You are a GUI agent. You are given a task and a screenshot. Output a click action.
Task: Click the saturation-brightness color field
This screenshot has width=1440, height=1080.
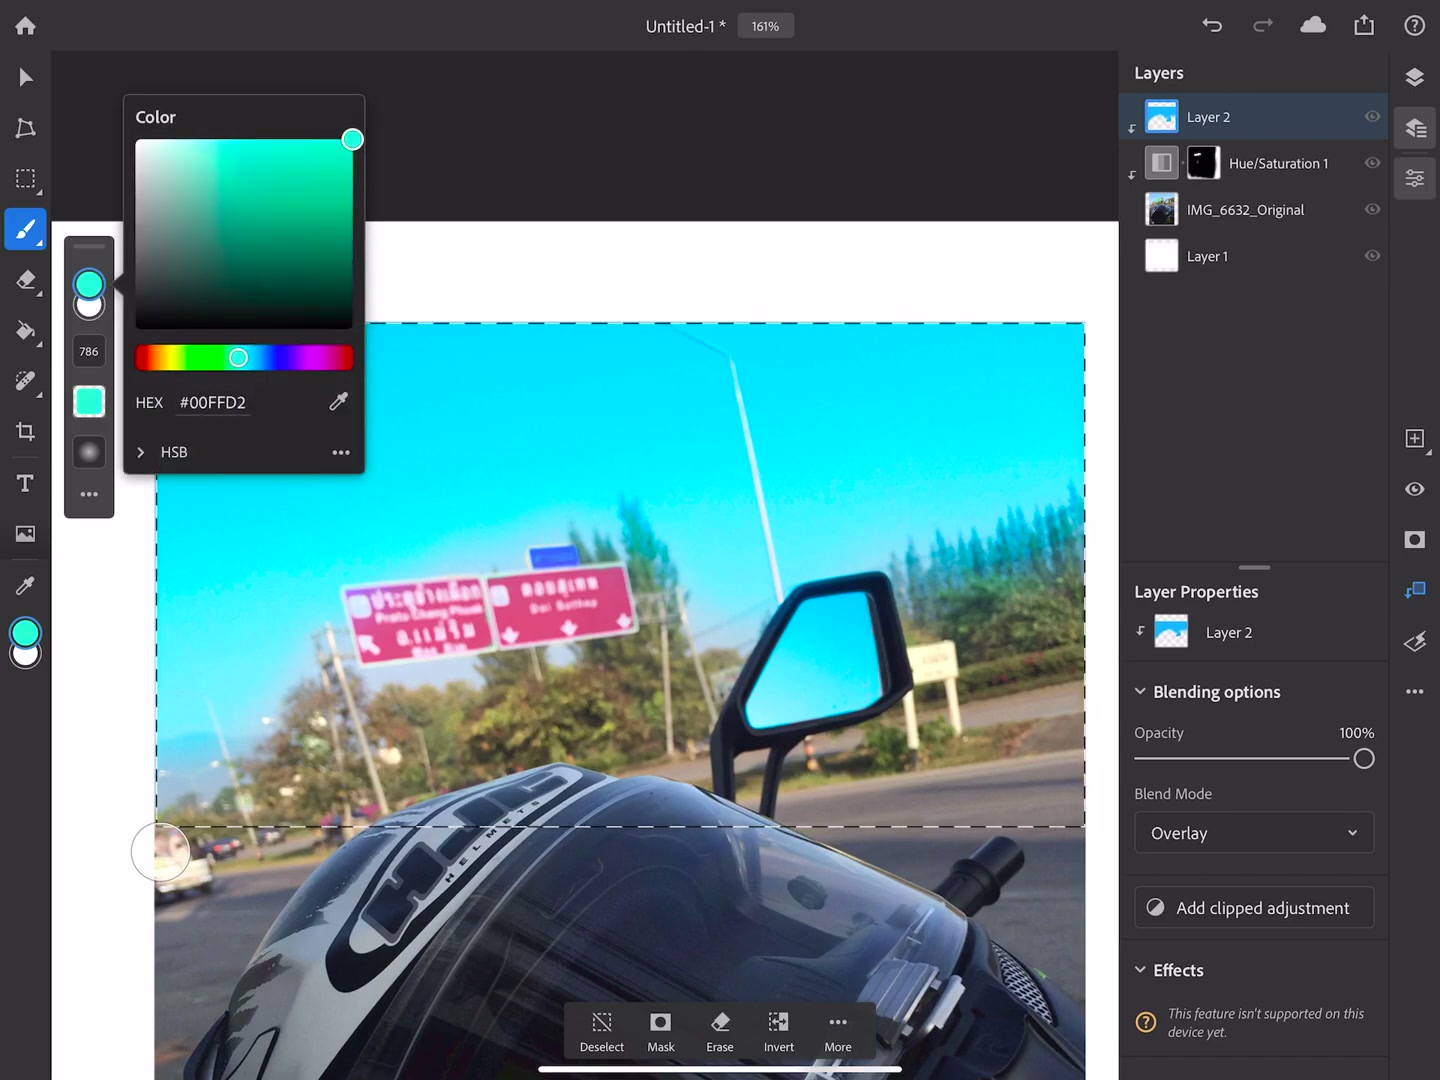(244, 234)
